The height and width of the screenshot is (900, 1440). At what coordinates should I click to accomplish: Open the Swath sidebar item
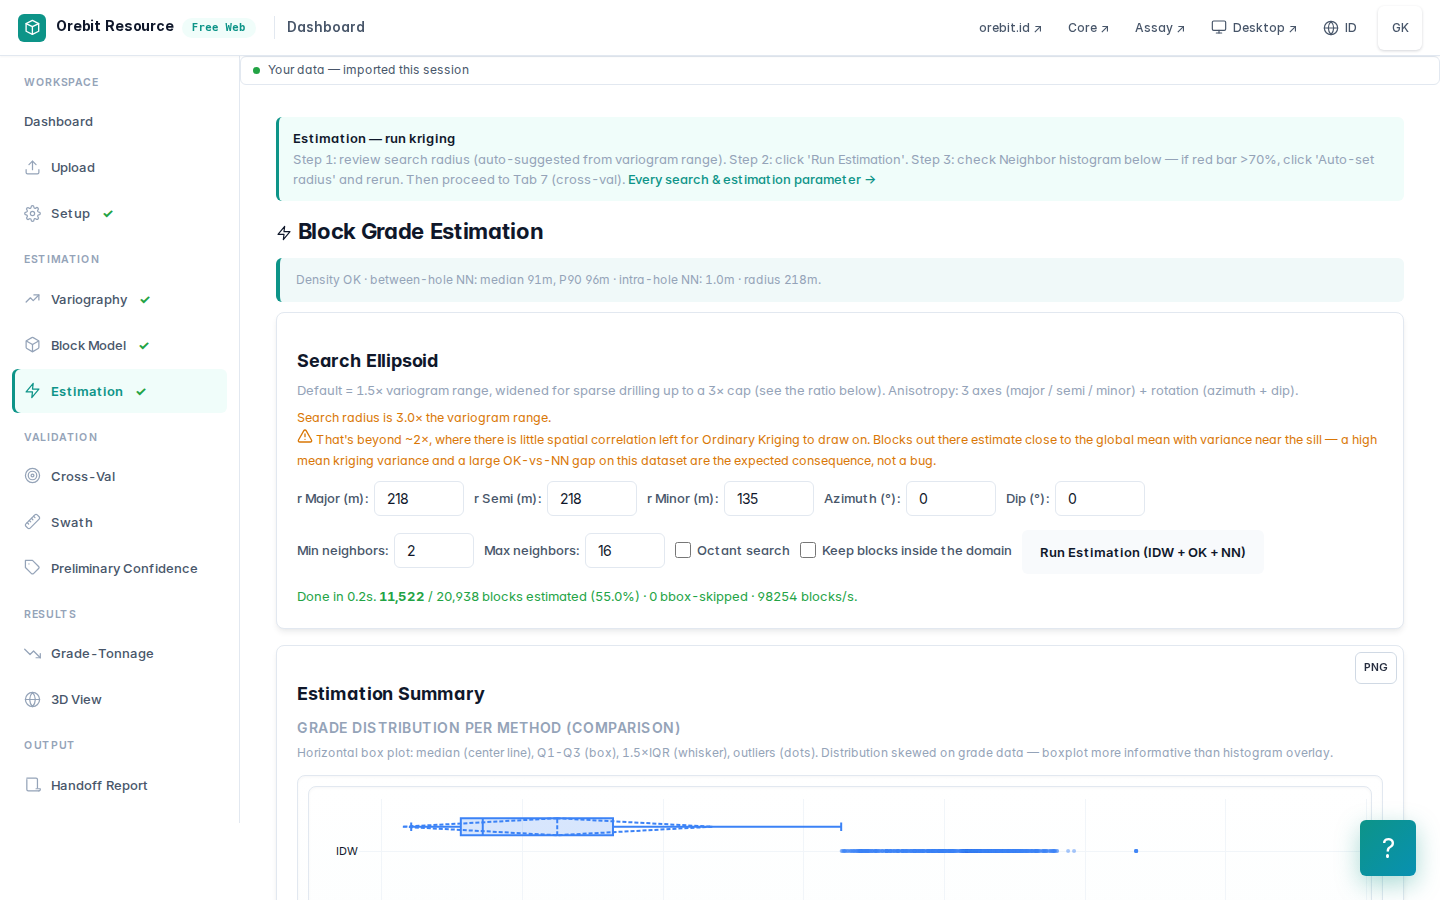pos(119,522)
